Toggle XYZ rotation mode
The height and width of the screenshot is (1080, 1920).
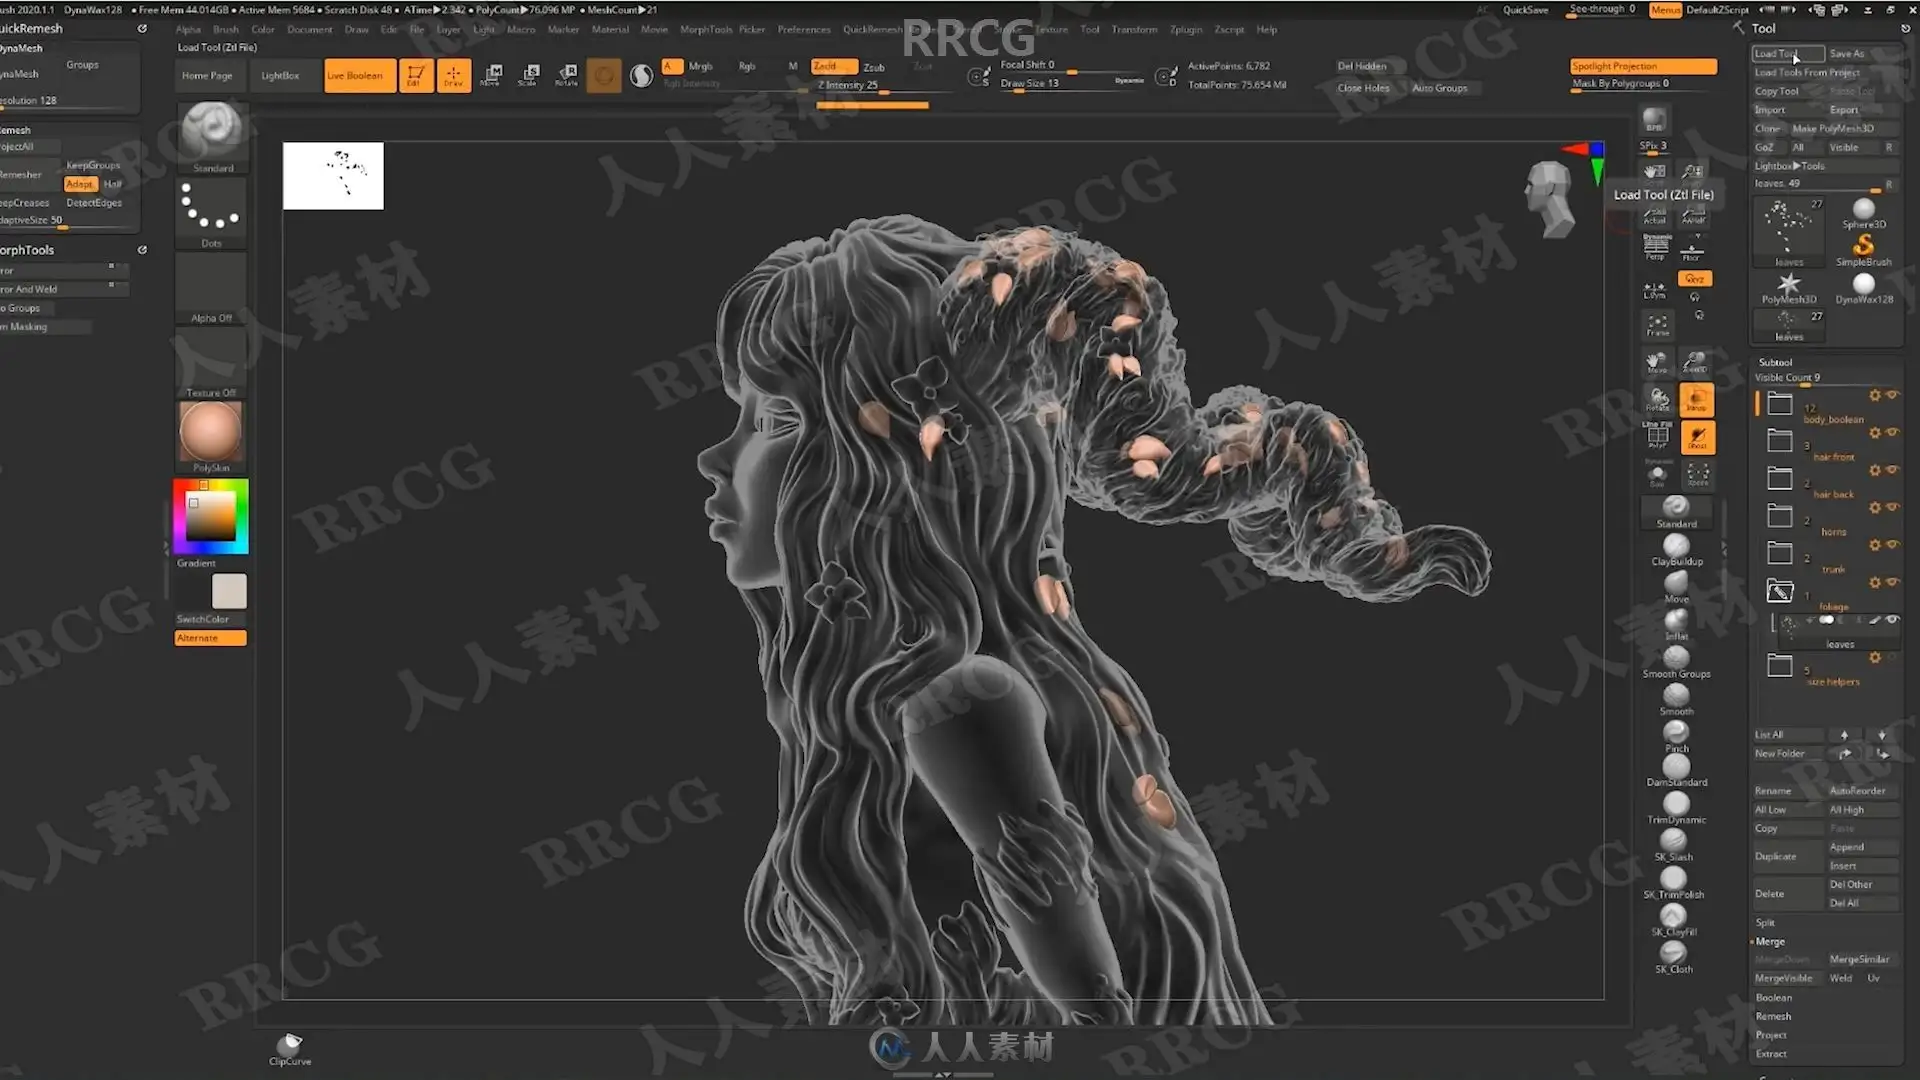click(x=1695, y=279)
